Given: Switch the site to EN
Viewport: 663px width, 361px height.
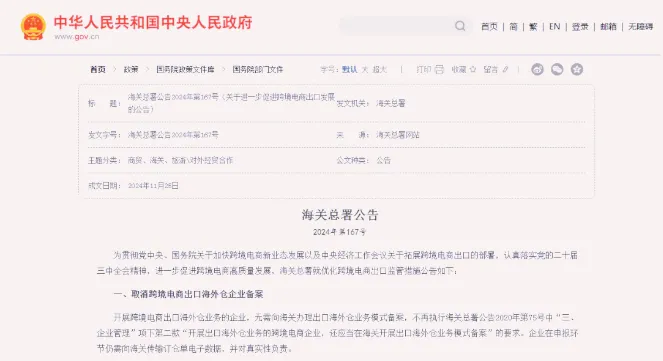Looking at the screenshot, I should click(554, 27).
